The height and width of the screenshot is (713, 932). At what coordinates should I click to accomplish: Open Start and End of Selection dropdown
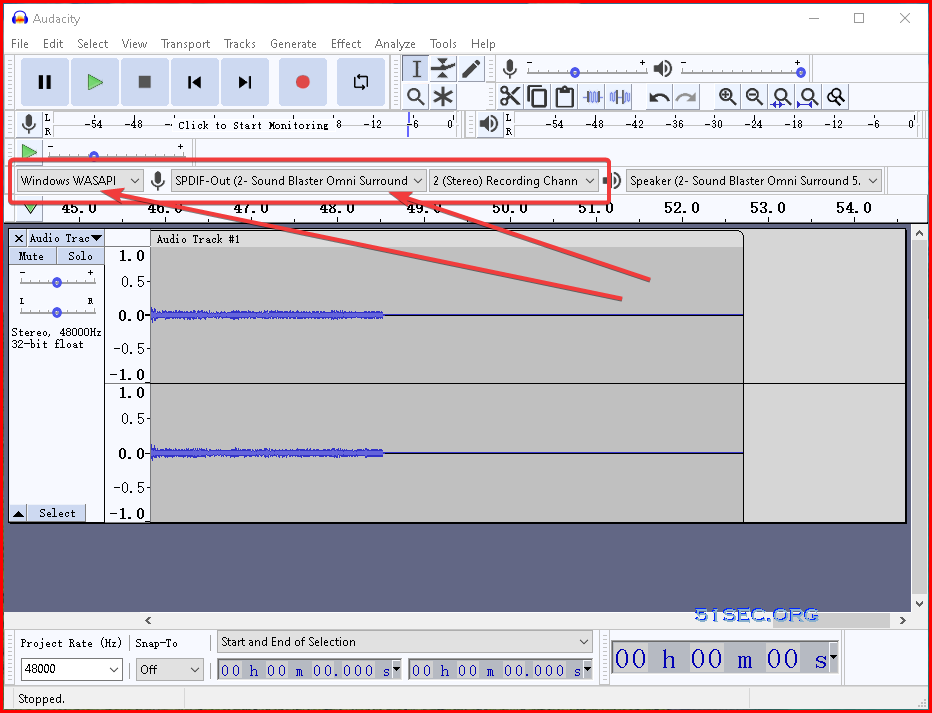coord(404,642)
